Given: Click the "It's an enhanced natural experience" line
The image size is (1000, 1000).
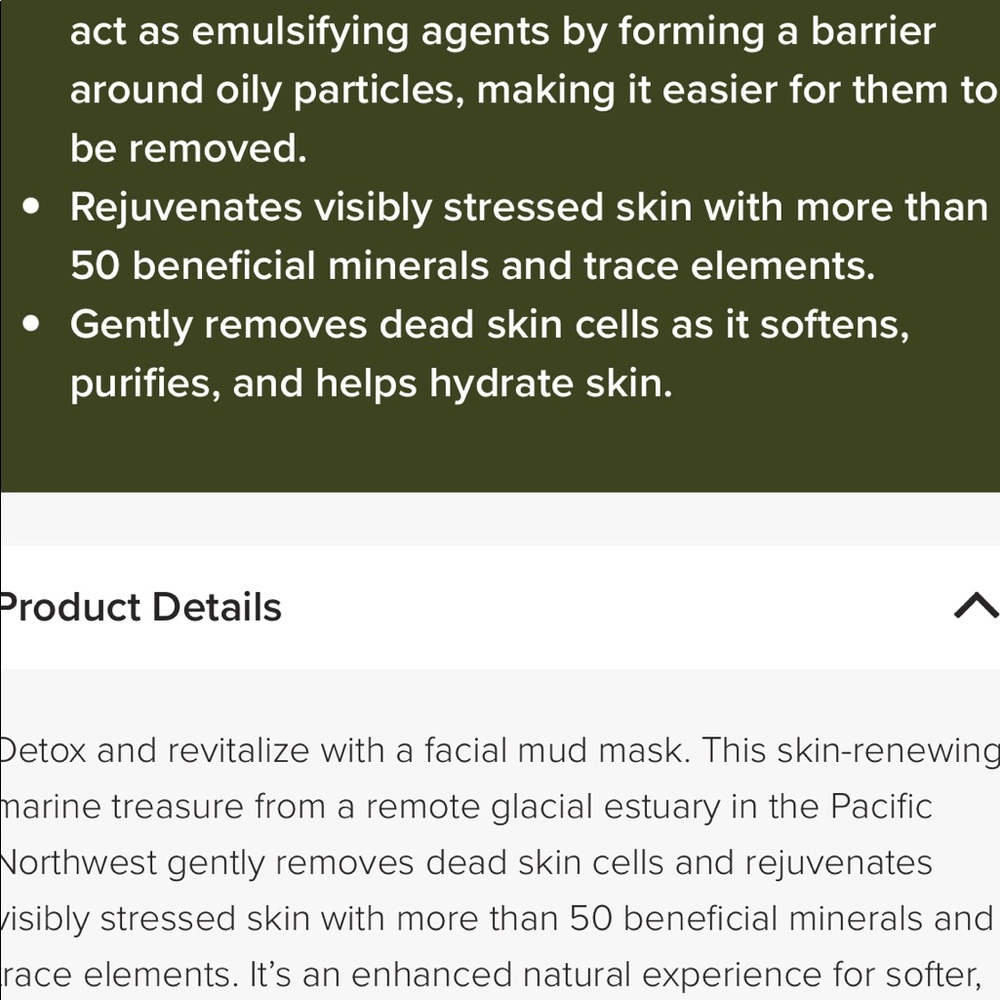Looking at the screenshot, I should [x=640, y=974].
